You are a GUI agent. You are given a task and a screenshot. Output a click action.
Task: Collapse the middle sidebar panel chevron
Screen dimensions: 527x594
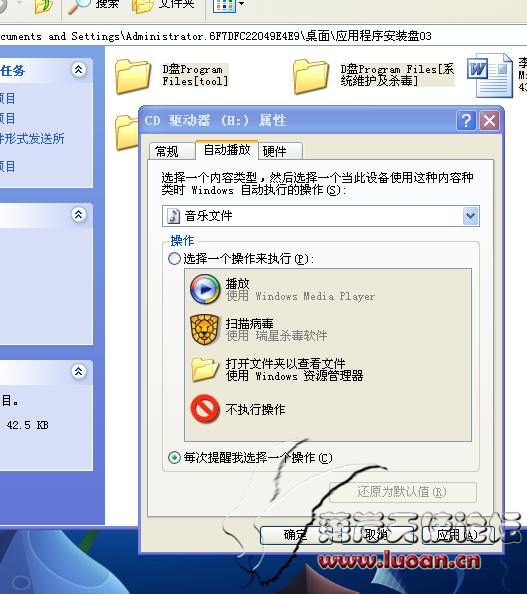(78, 215)
